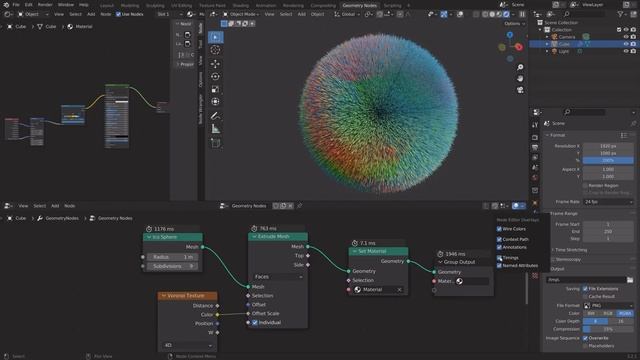Select RGBA color mode button
Screen dimensions: 640x360
coord(625,313)
